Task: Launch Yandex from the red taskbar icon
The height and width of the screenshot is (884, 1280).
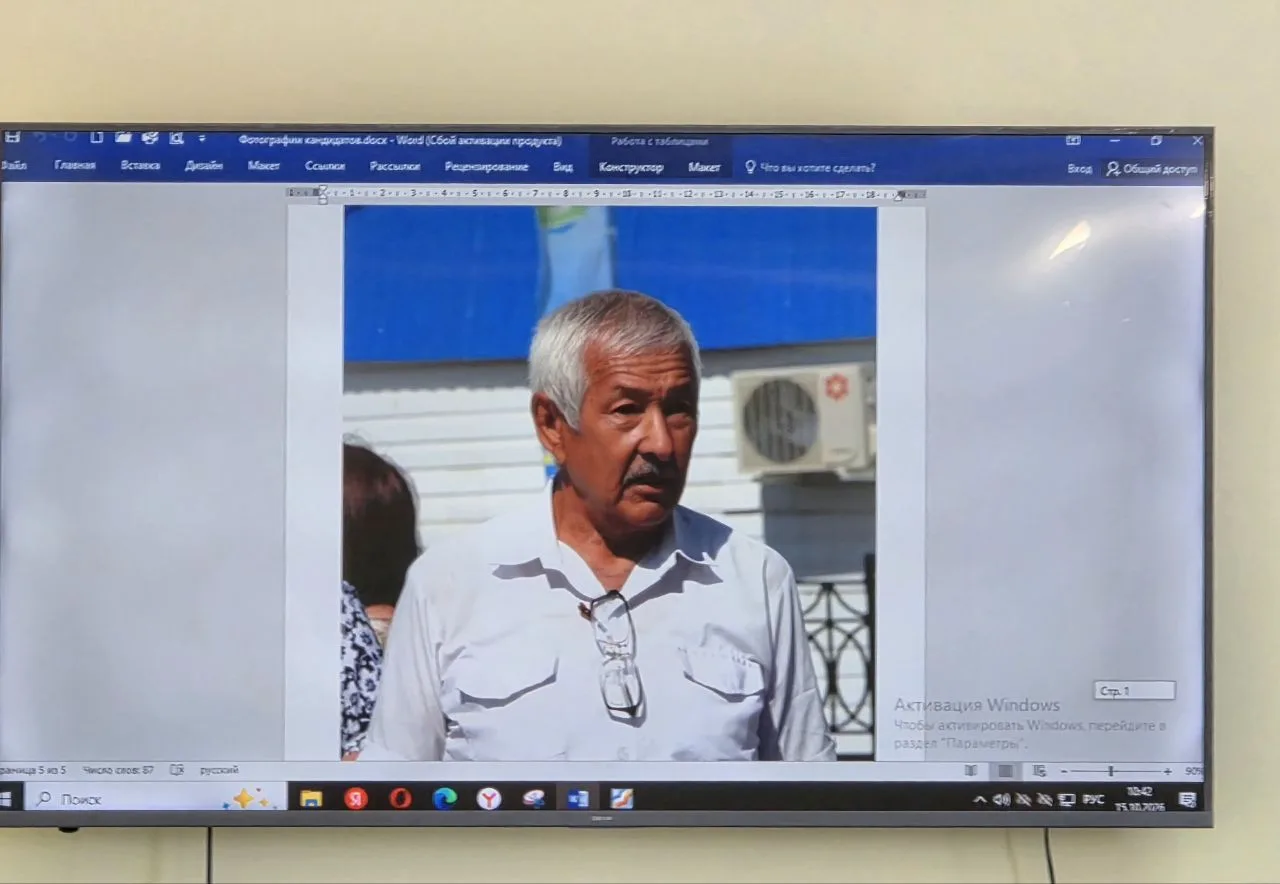Action: tap(356, 798)
